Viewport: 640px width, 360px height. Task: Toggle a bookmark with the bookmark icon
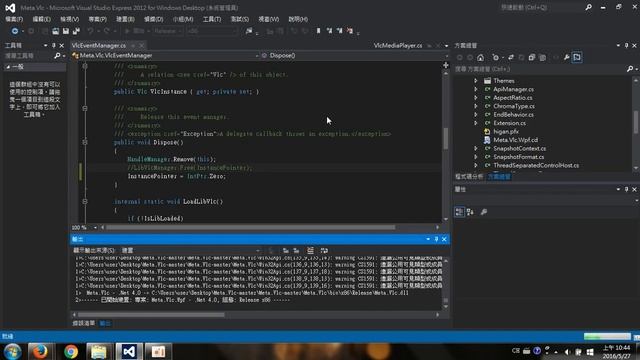[318, 31]
